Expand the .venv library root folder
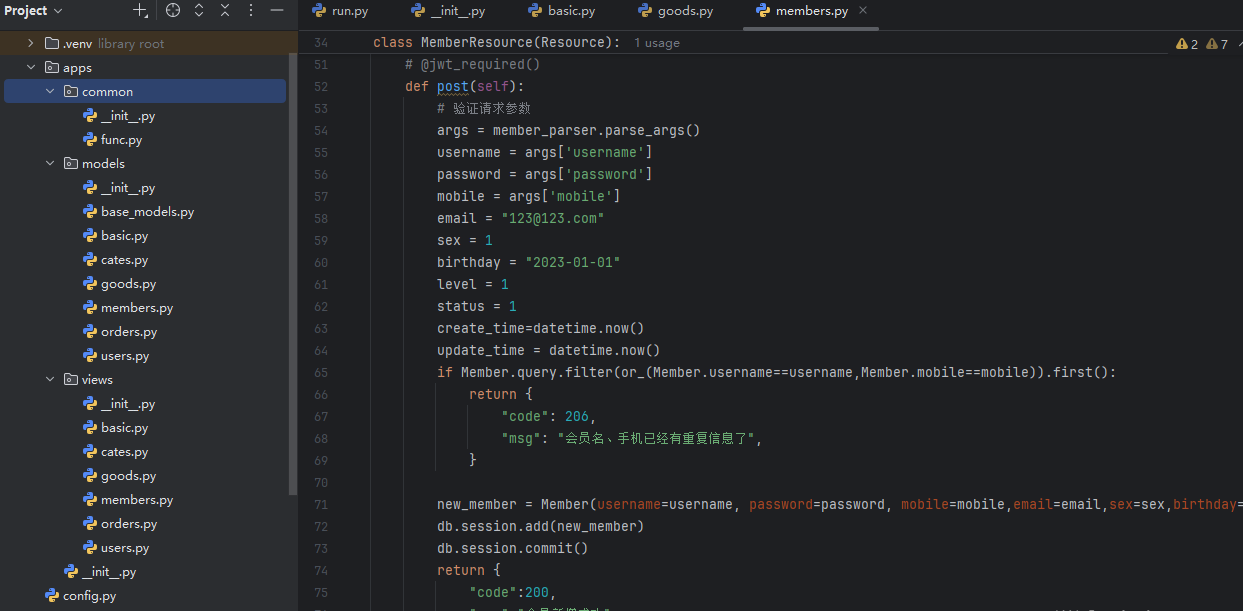Screen dimensions: 1243x611 pos(30,43)
